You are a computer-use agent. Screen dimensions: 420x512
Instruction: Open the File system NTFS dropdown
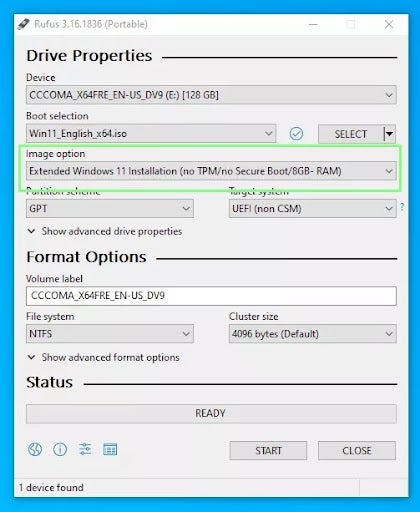110,334
